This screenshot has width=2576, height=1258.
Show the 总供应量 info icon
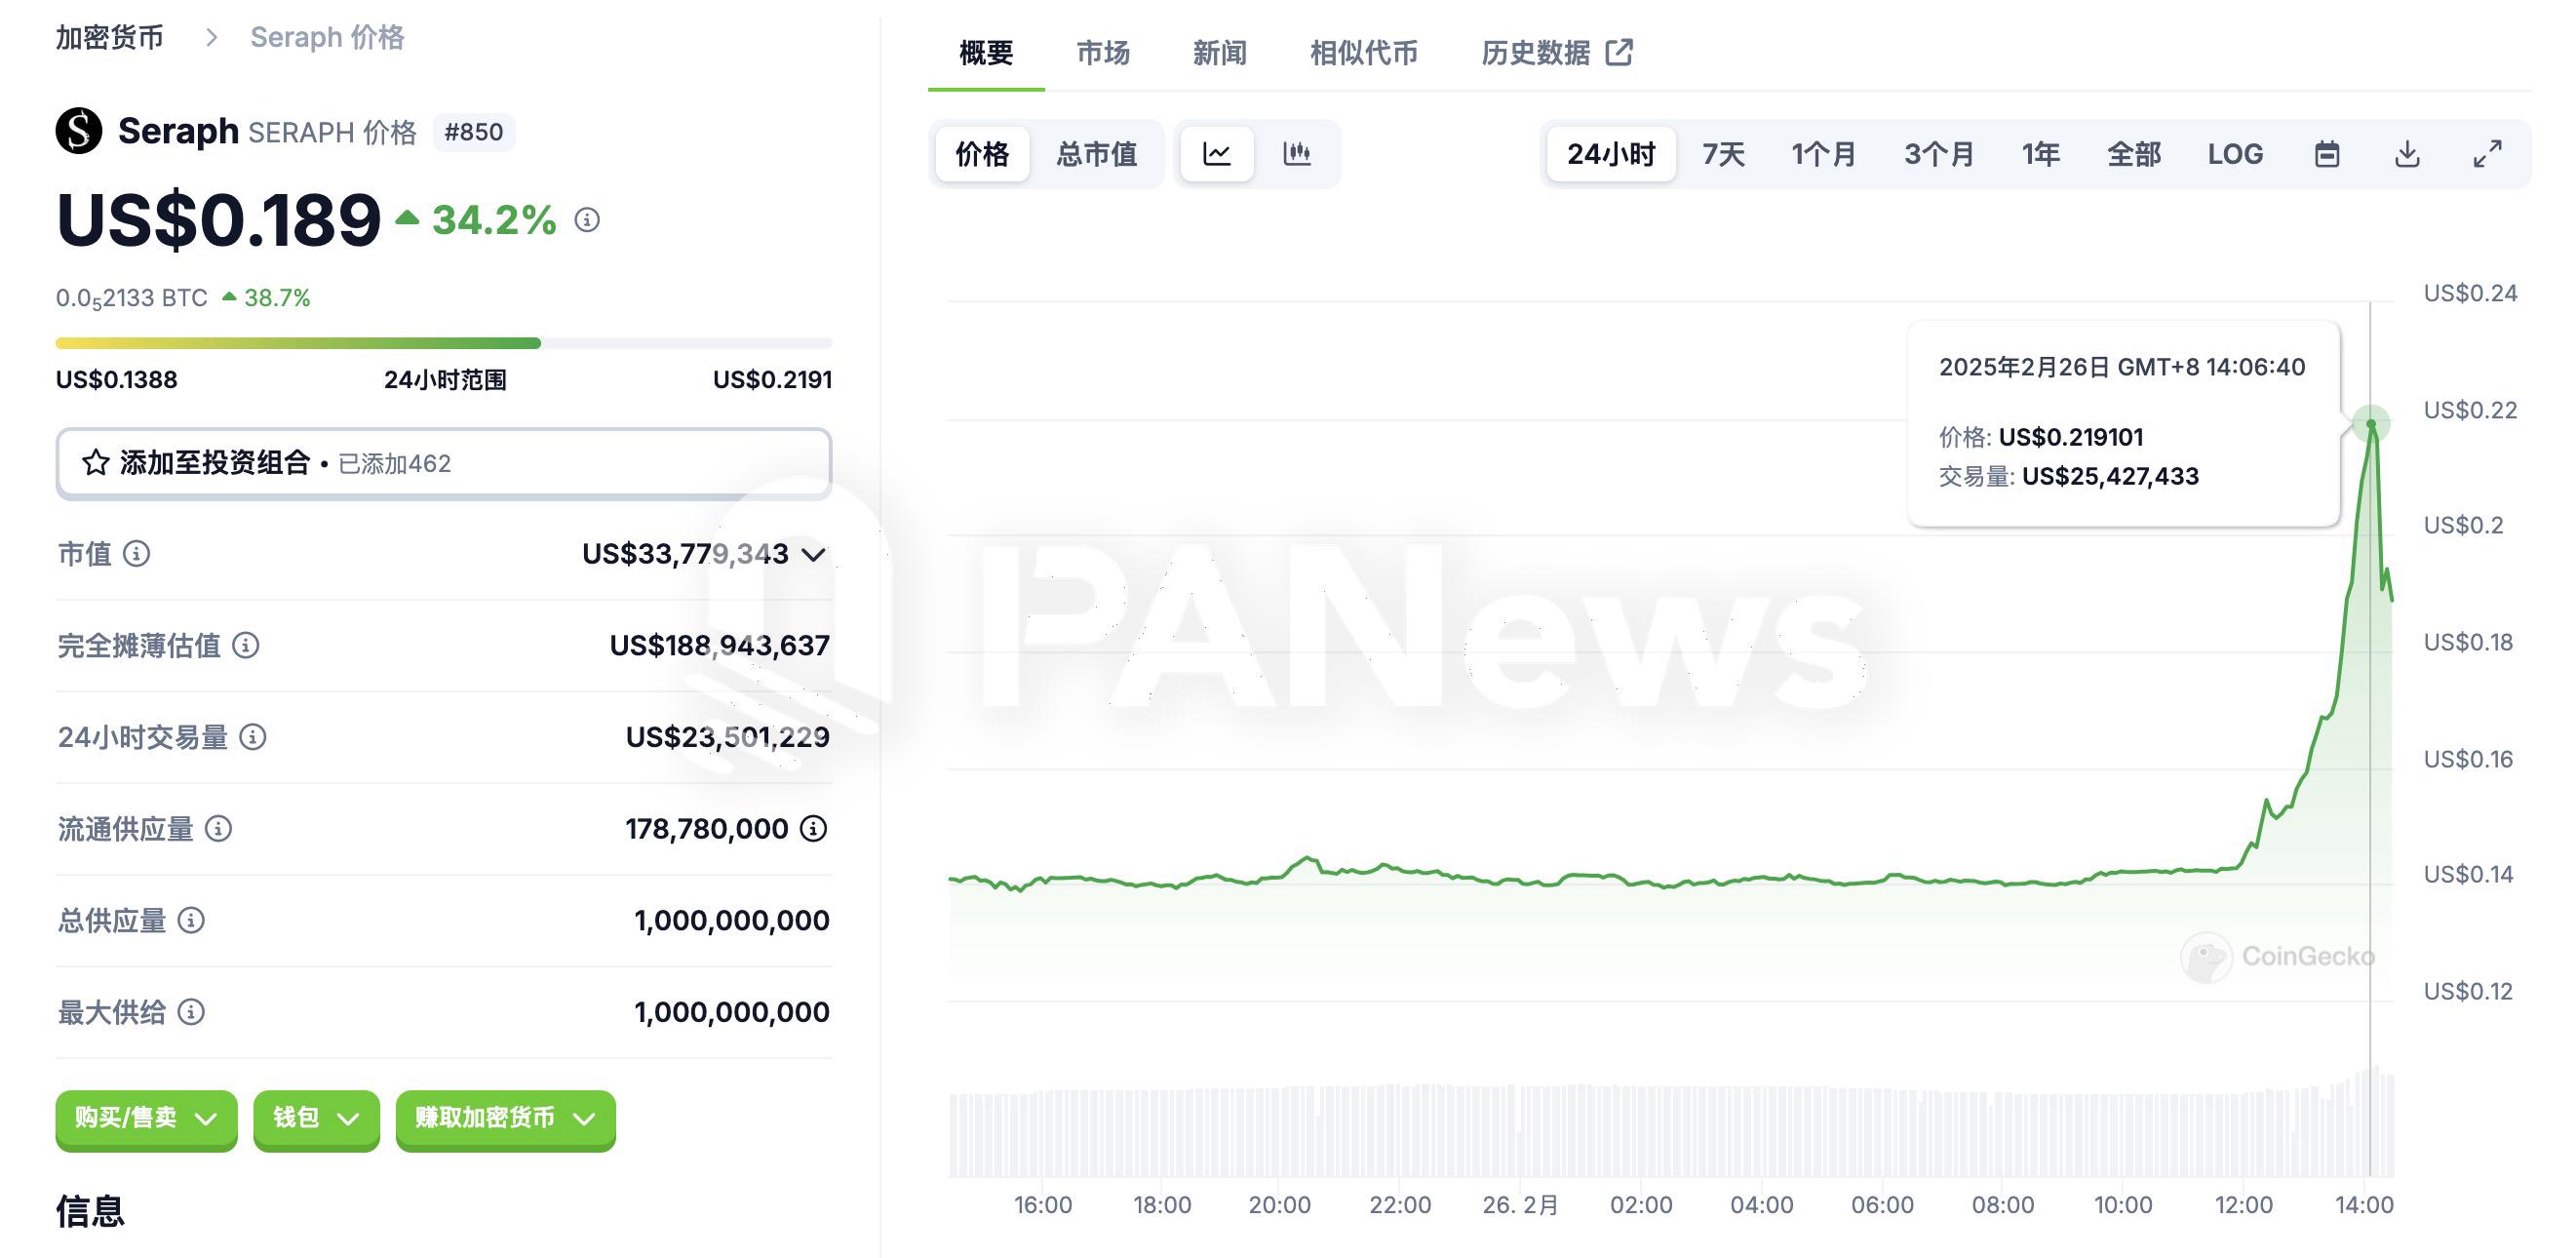191,921
